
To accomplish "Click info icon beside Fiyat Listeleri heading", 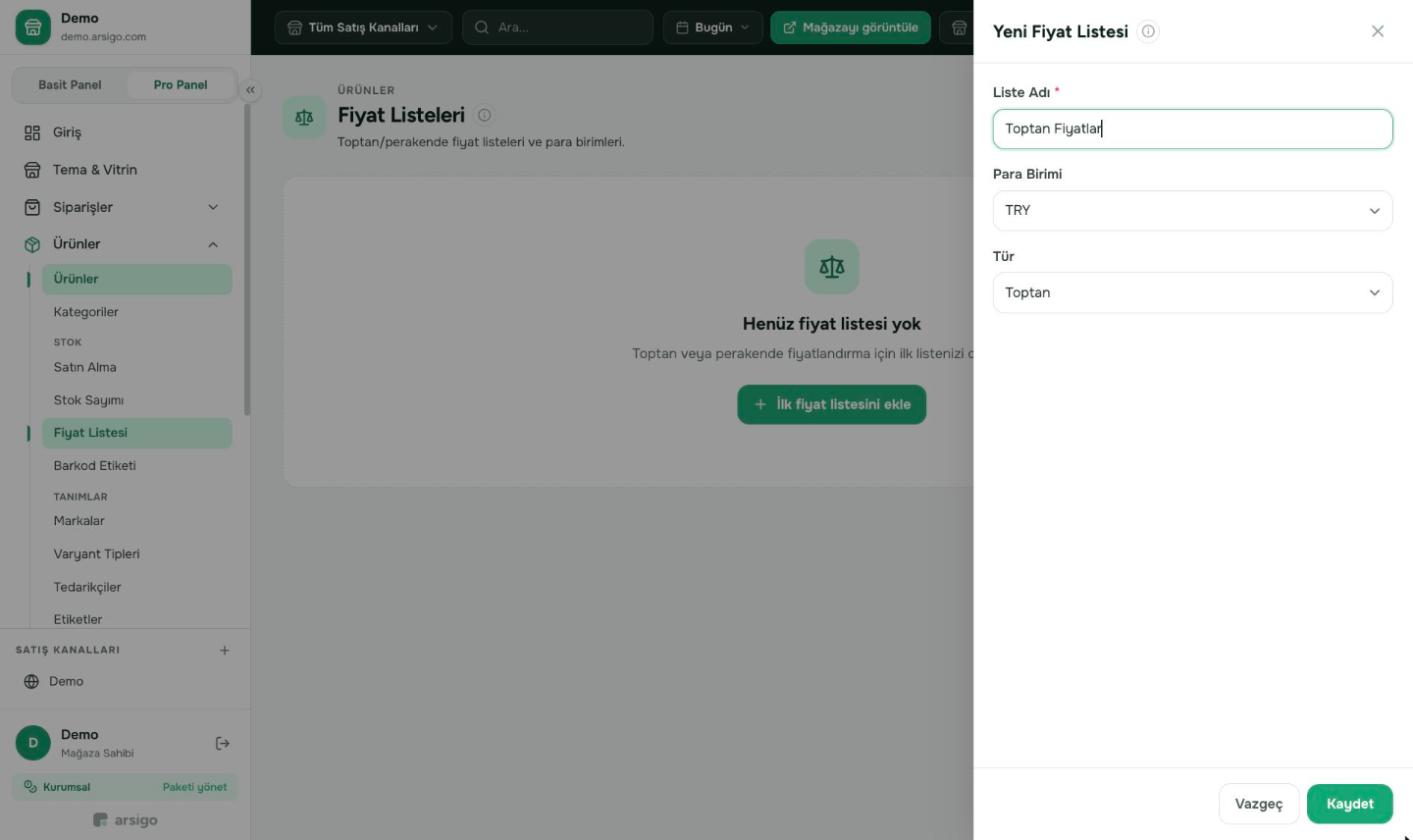I will coord(484,115).
